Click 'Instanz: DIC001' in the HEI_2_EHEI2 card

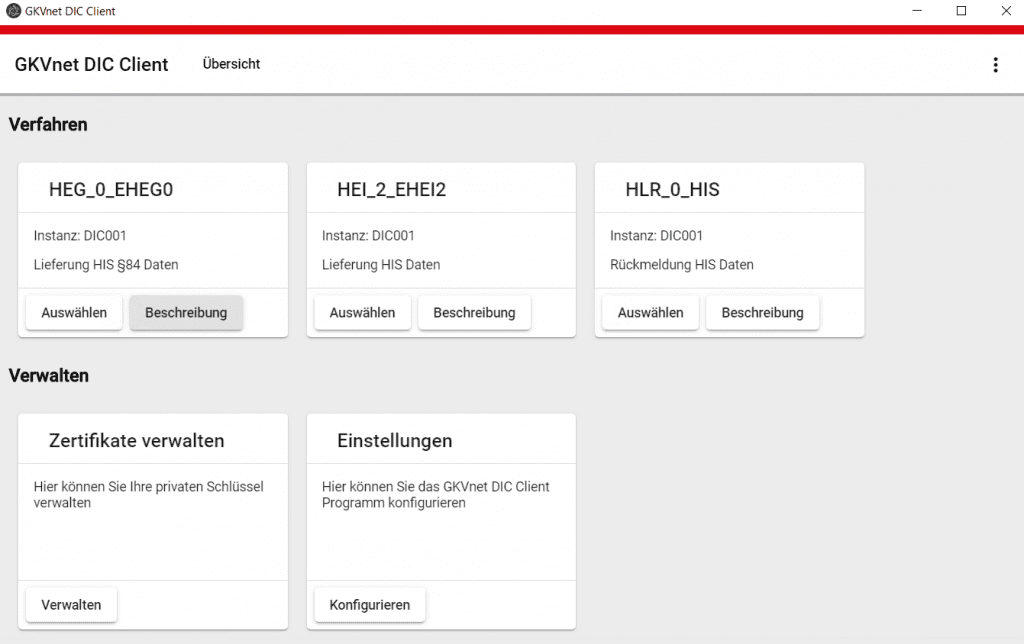tap(368, 236)
